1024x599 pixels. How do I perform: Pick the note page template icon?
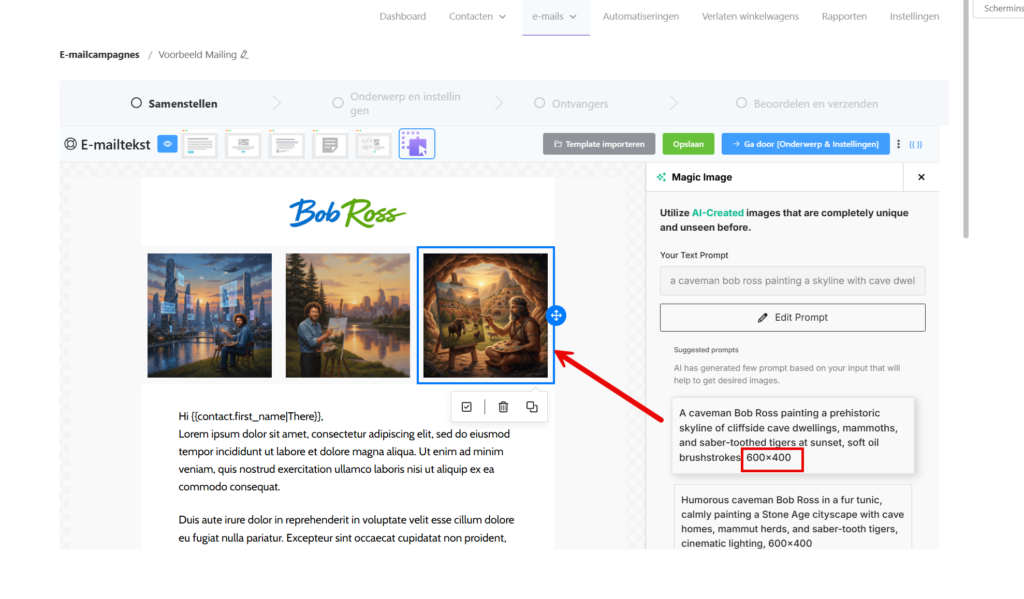click(x=330, y=144)
